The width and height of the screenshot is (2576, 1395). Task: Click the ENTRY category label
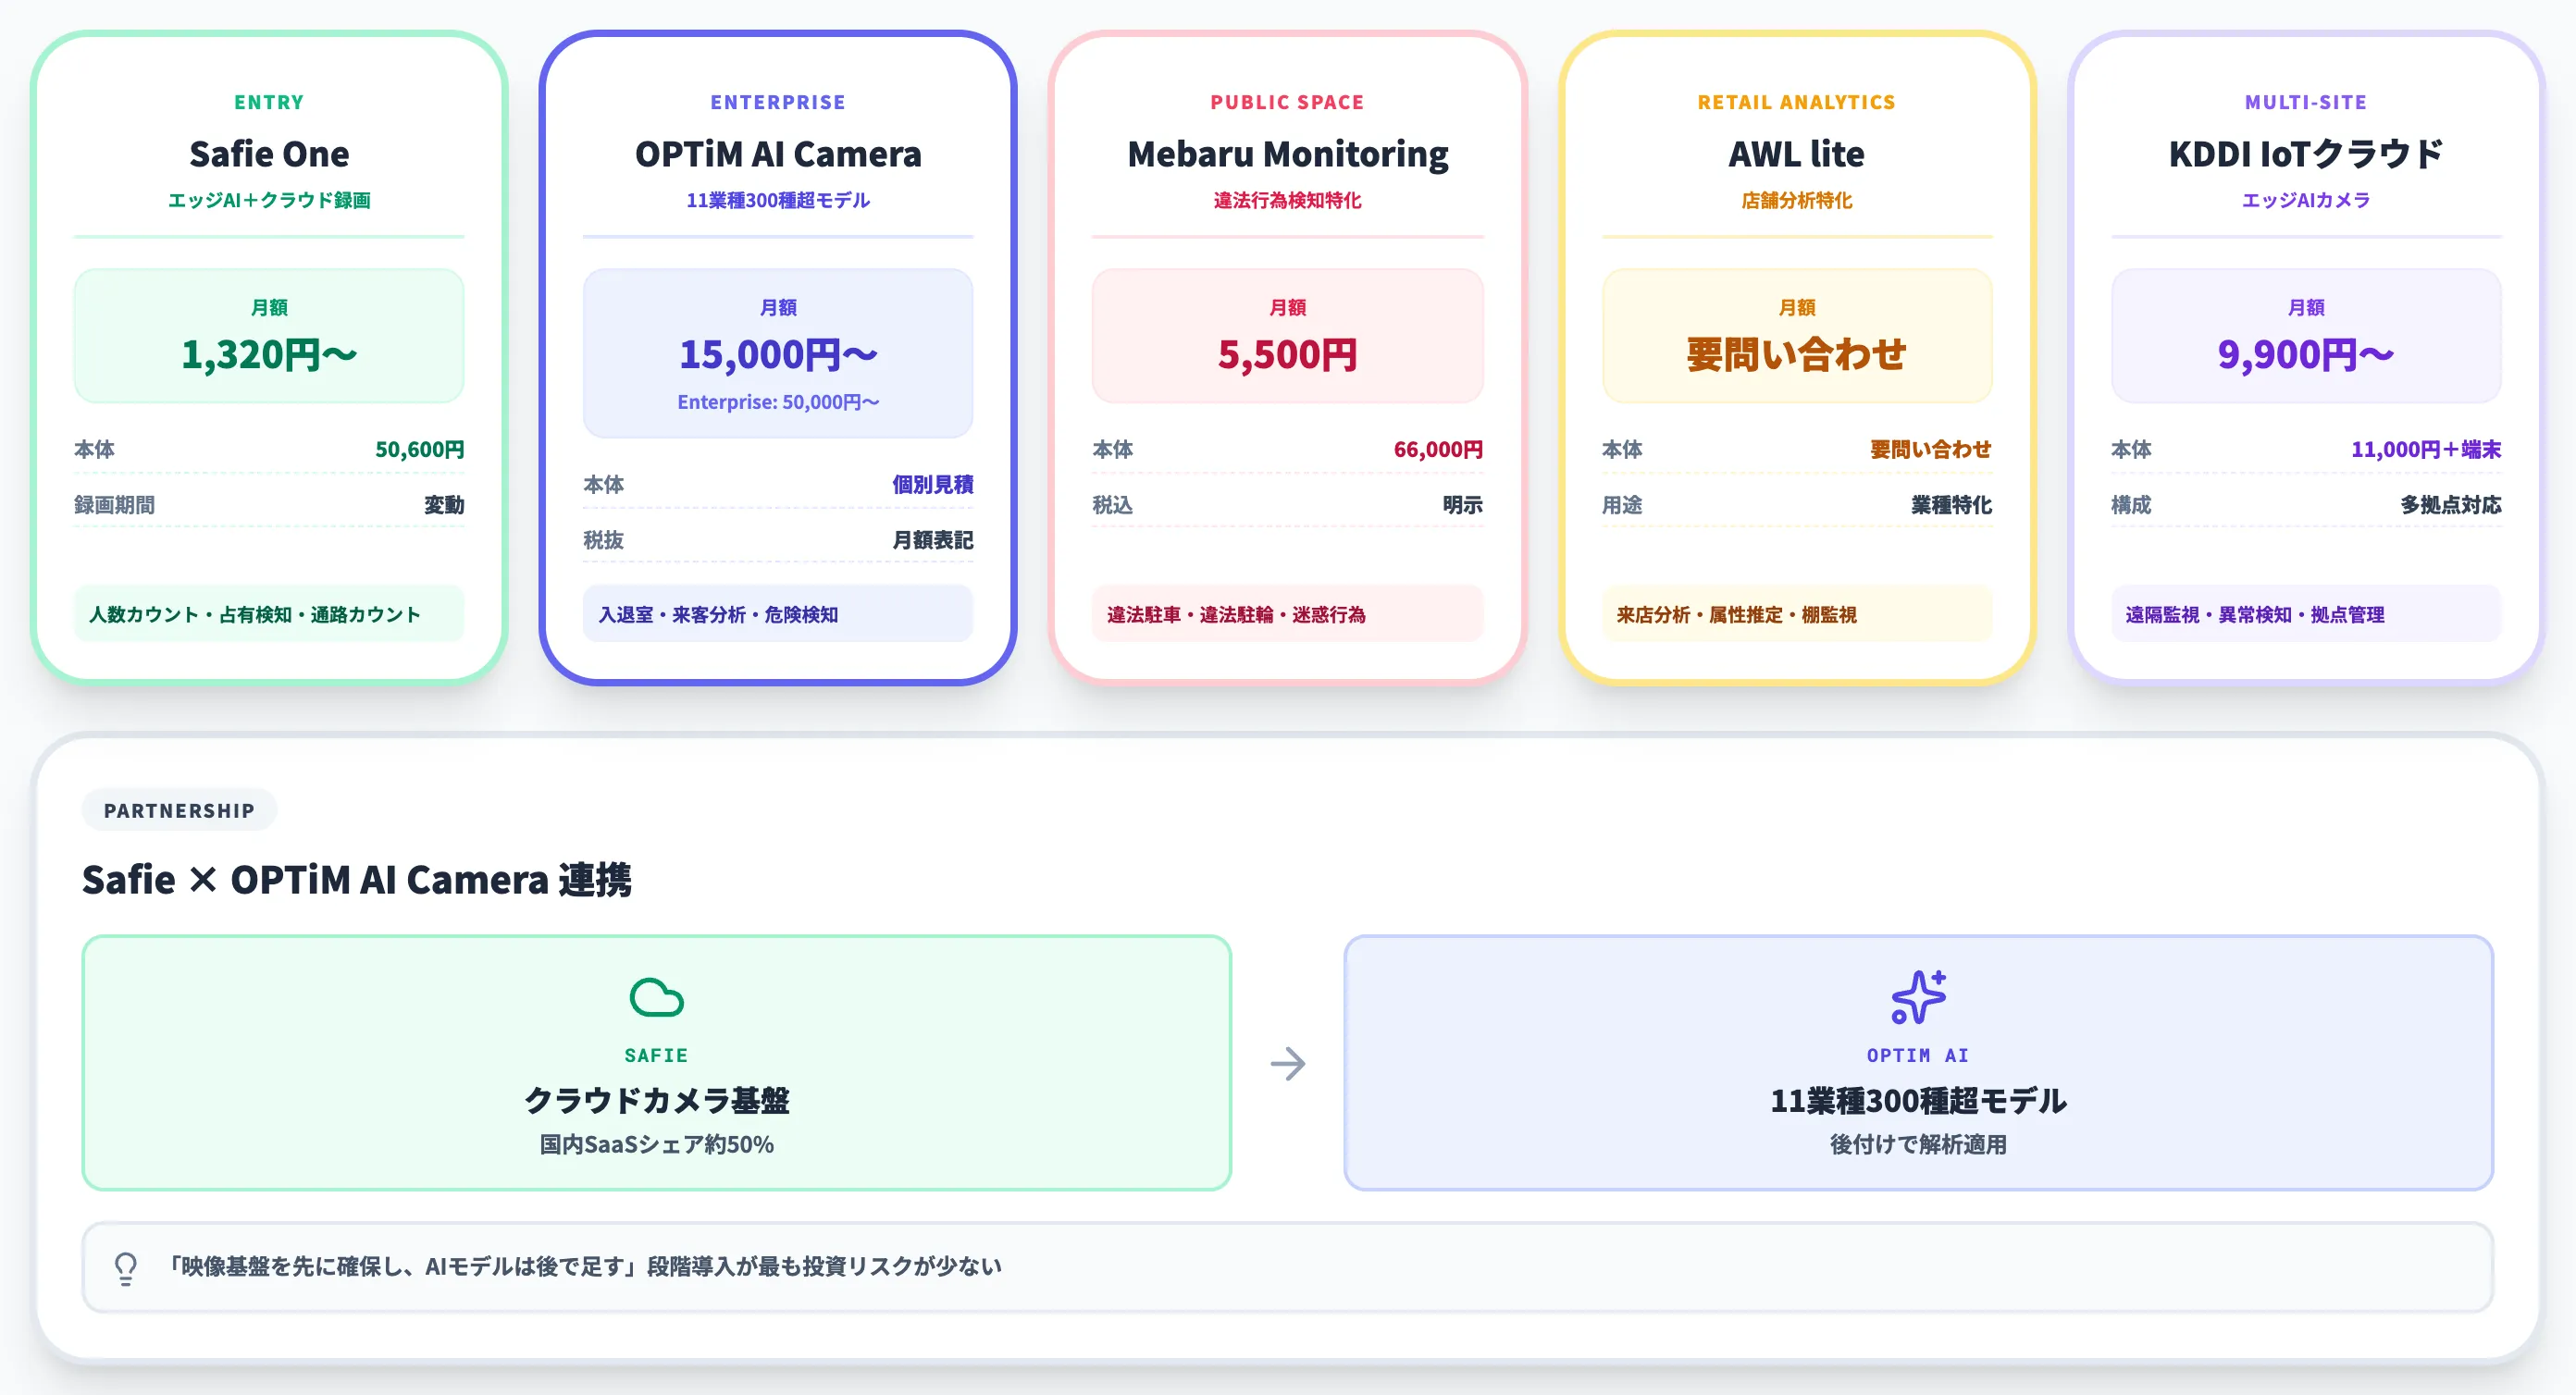tap(269, 102)
